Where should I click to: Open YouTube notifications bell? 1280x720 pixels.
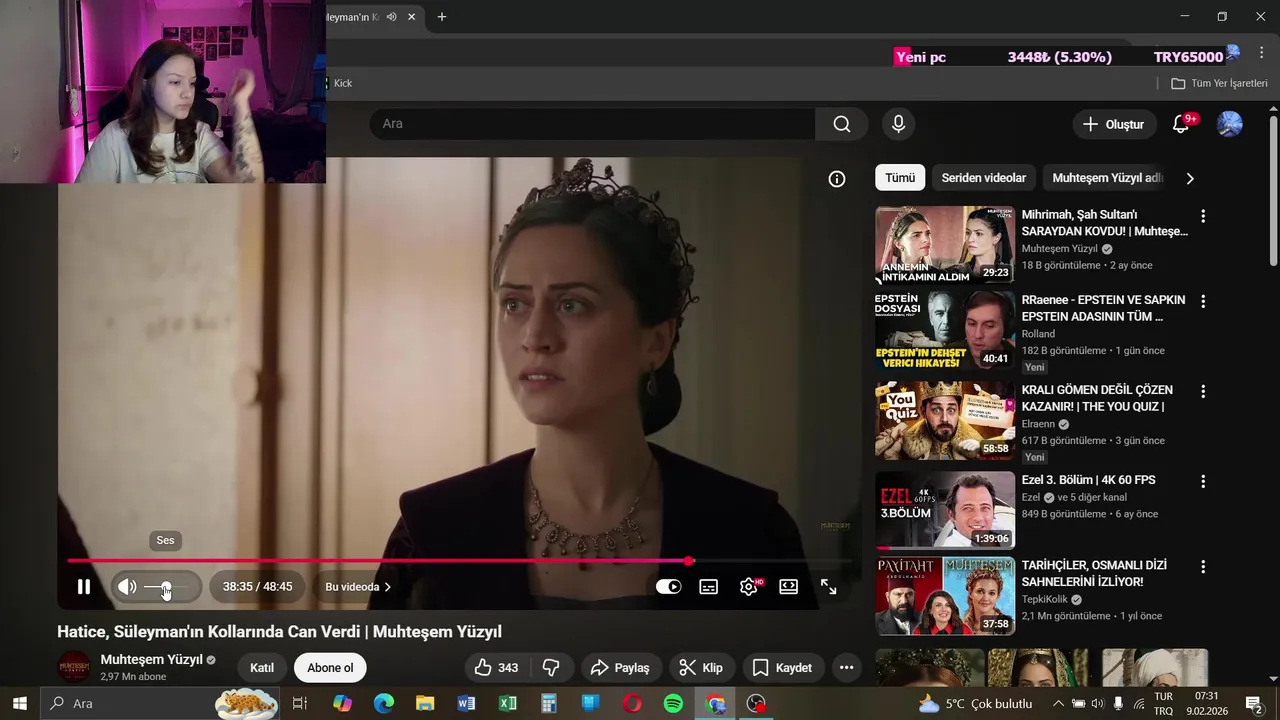pyautogui.click(x=1182, y=124)
